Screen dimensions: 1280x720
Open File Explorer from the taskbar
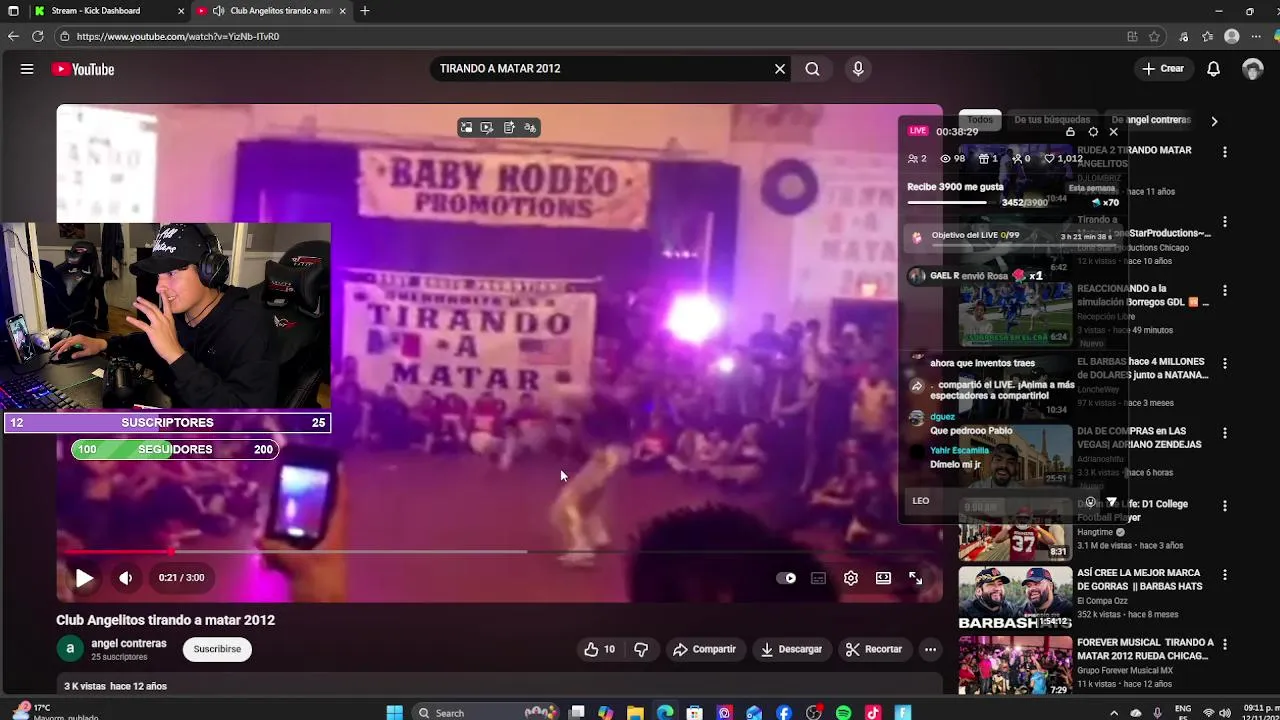[x=635, y=713]
